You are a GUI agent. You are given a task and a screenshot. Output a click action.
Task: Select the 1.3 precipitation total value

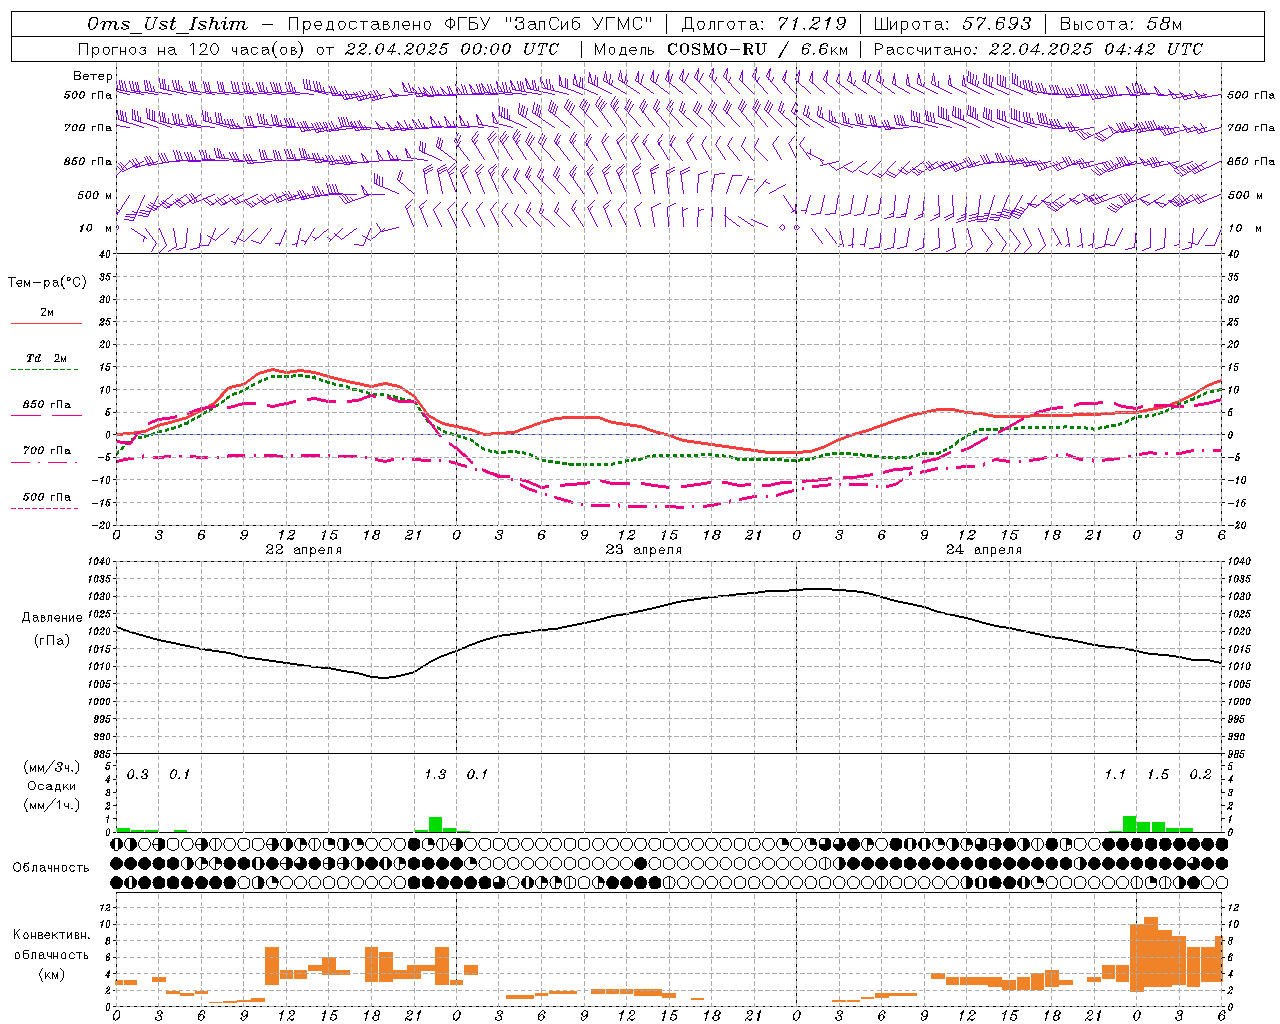435,775
